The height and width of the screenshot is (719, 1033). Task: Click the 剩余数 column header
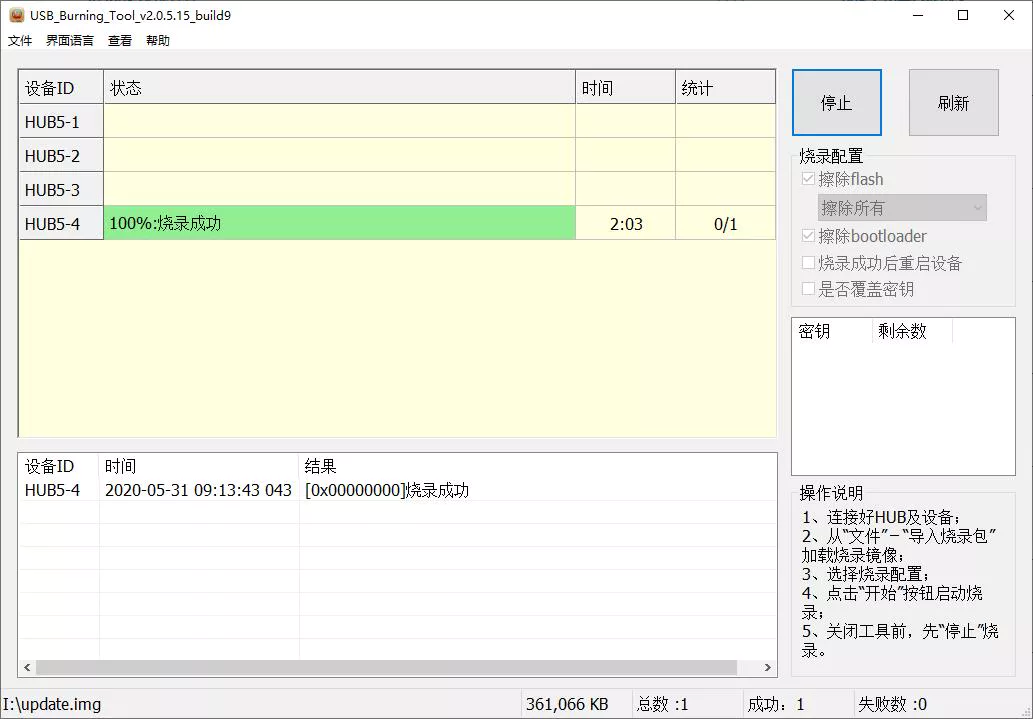[x=912, y=331]
